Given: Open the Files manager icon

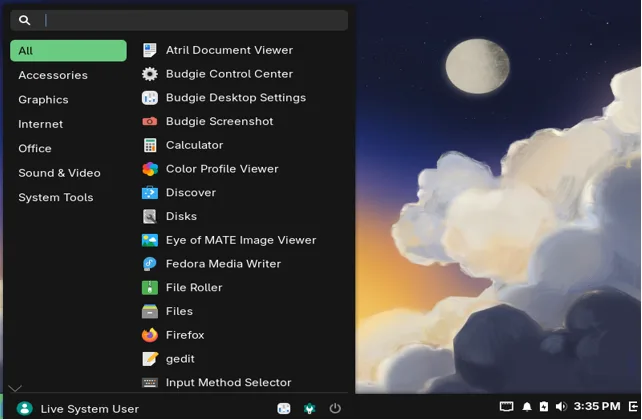Looking at the screenshot, I should tap(149, 312).
